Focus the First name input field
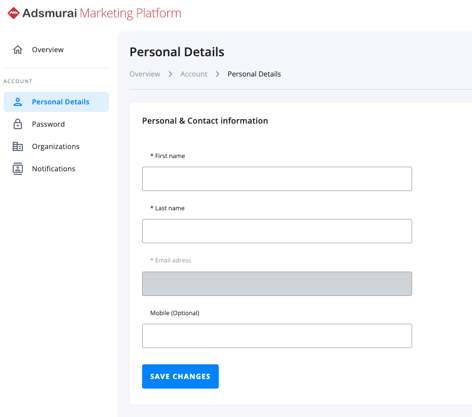Viewport: 472px width, 417px height. tap(277, 179)
